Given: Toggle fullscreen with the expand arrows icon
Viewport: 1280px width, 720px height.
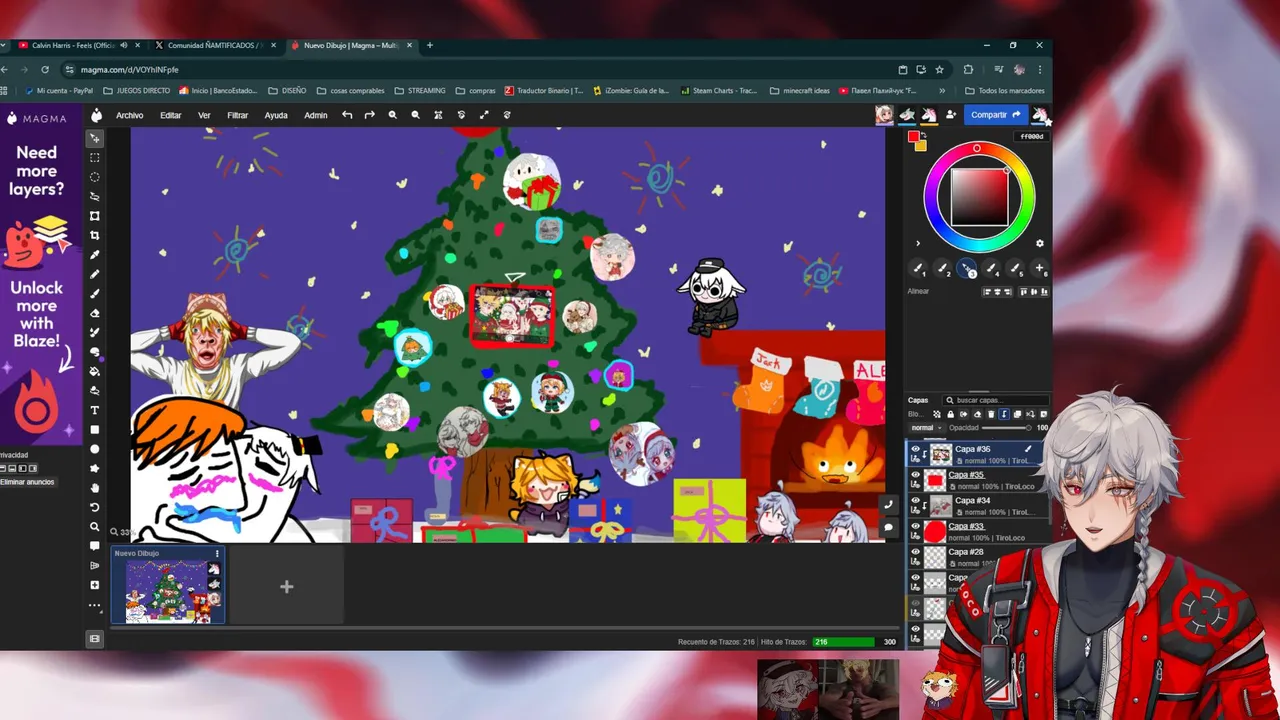Looking at the screenshot, I should point(484,115).
